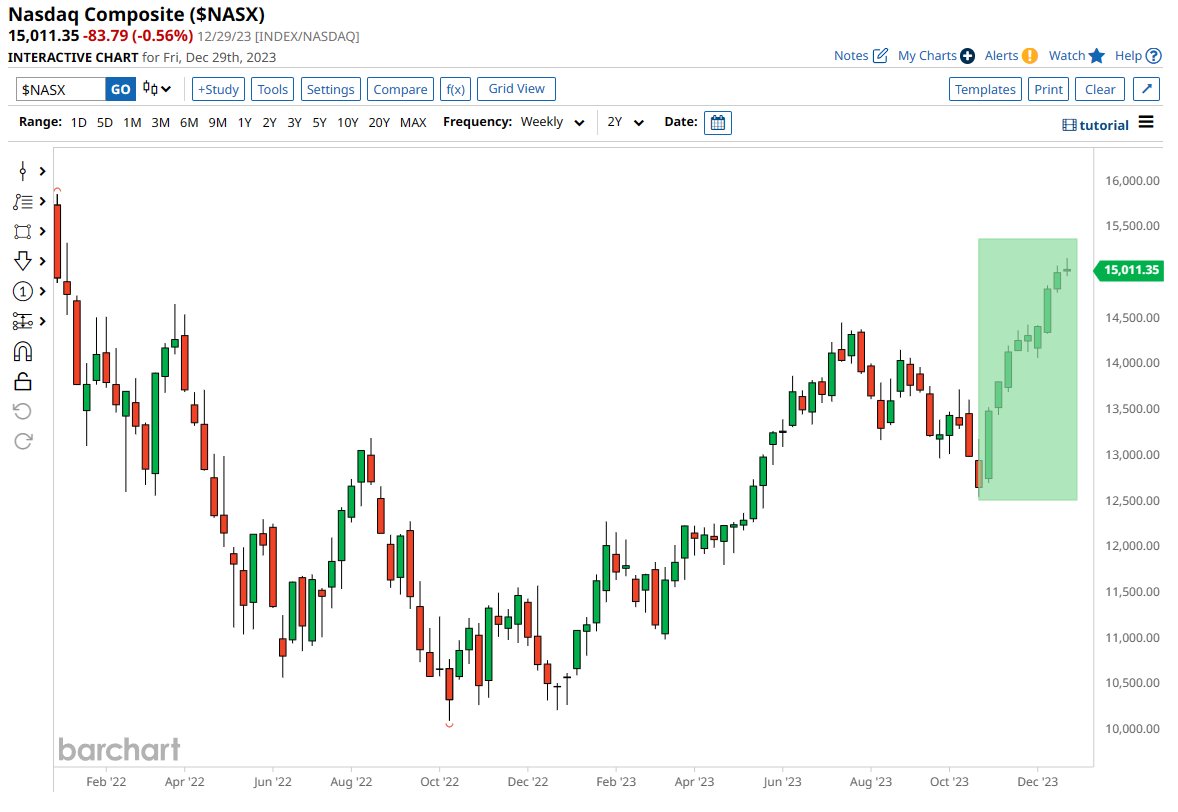Clear the chart with Clear button
Image resolution: width=1178 pixels, height=812 pixels.
[x=1100, y=89]
